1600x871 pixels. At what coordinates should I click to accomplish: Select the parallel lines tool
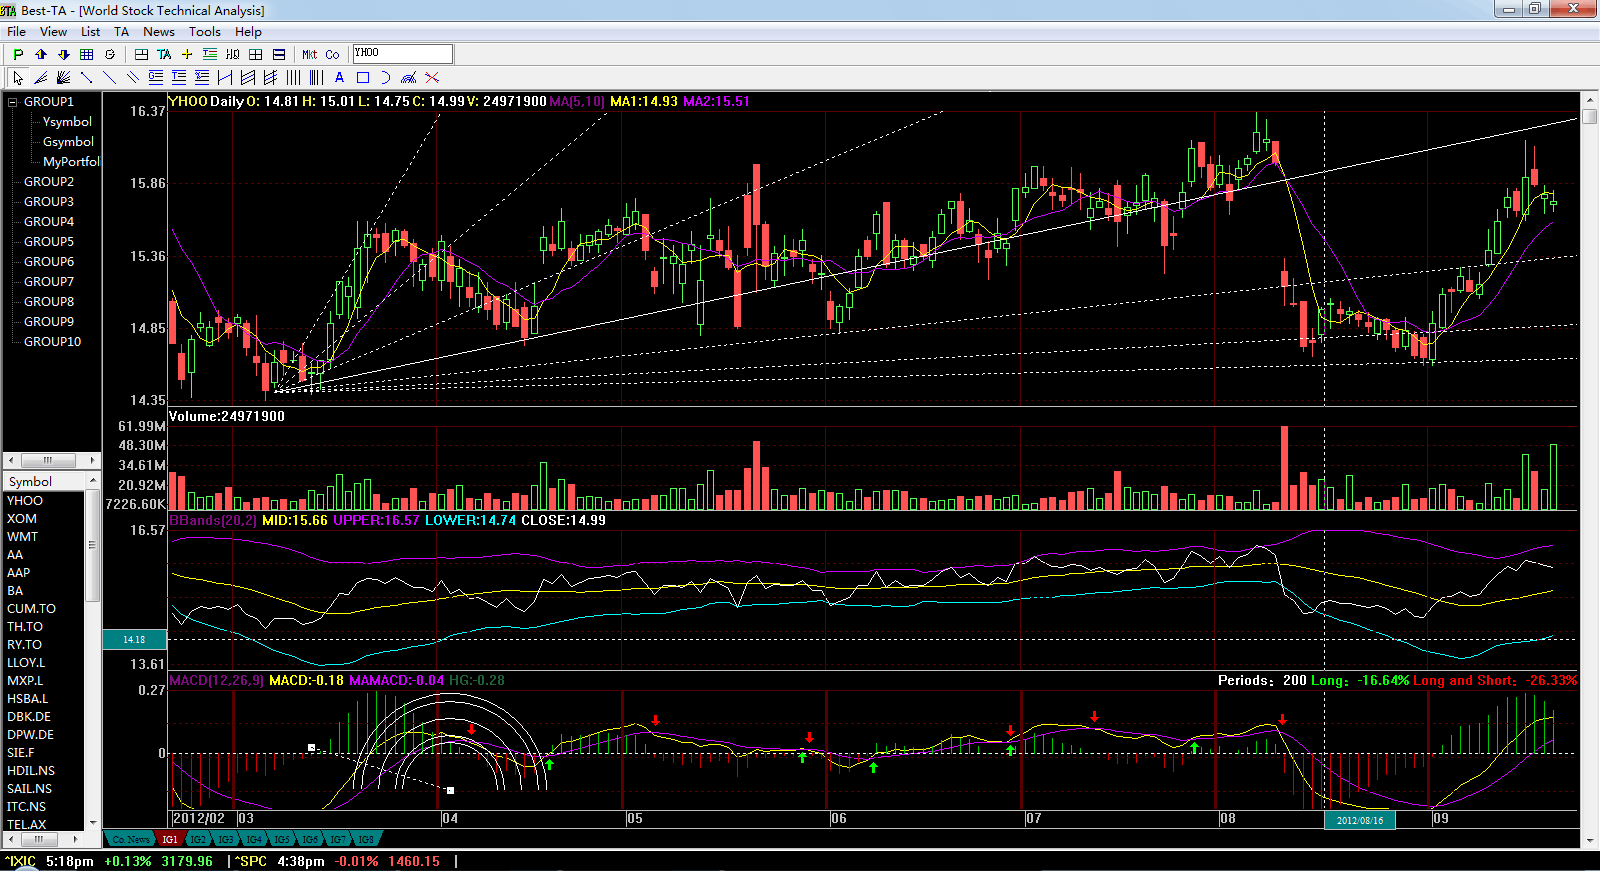[132, 77]
